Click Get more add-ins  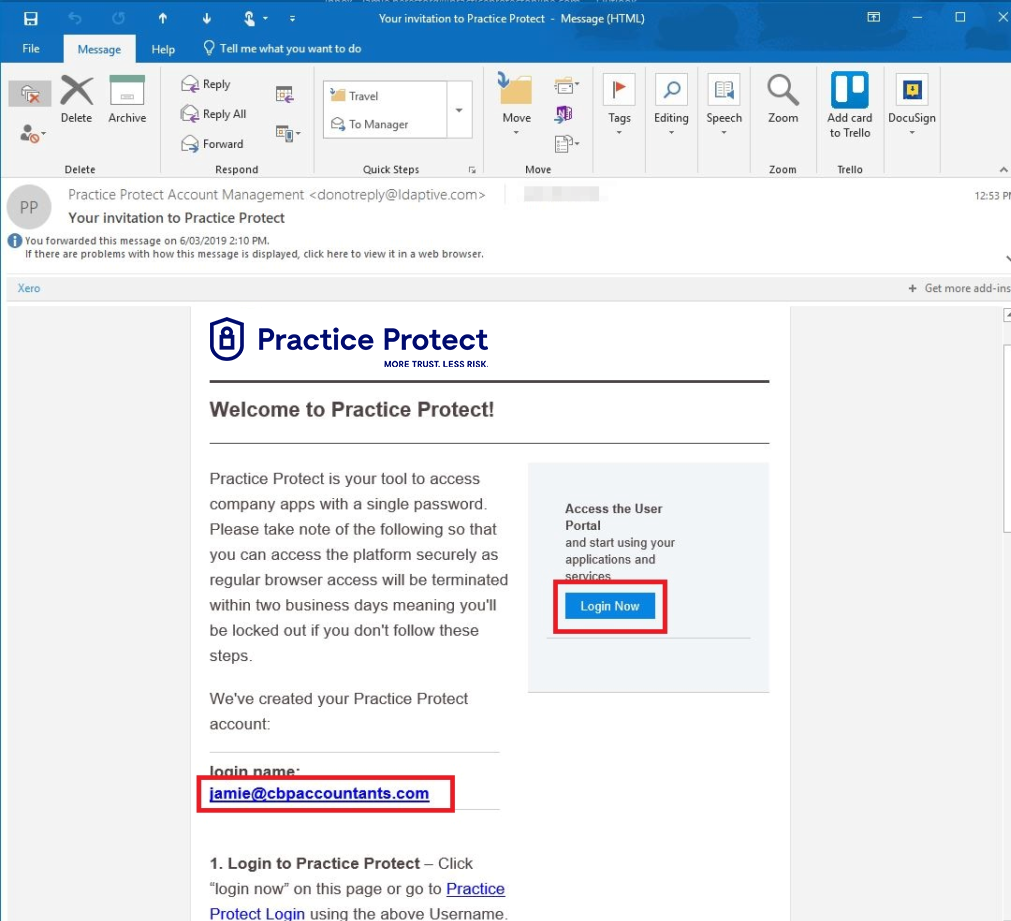coord(959,288)
